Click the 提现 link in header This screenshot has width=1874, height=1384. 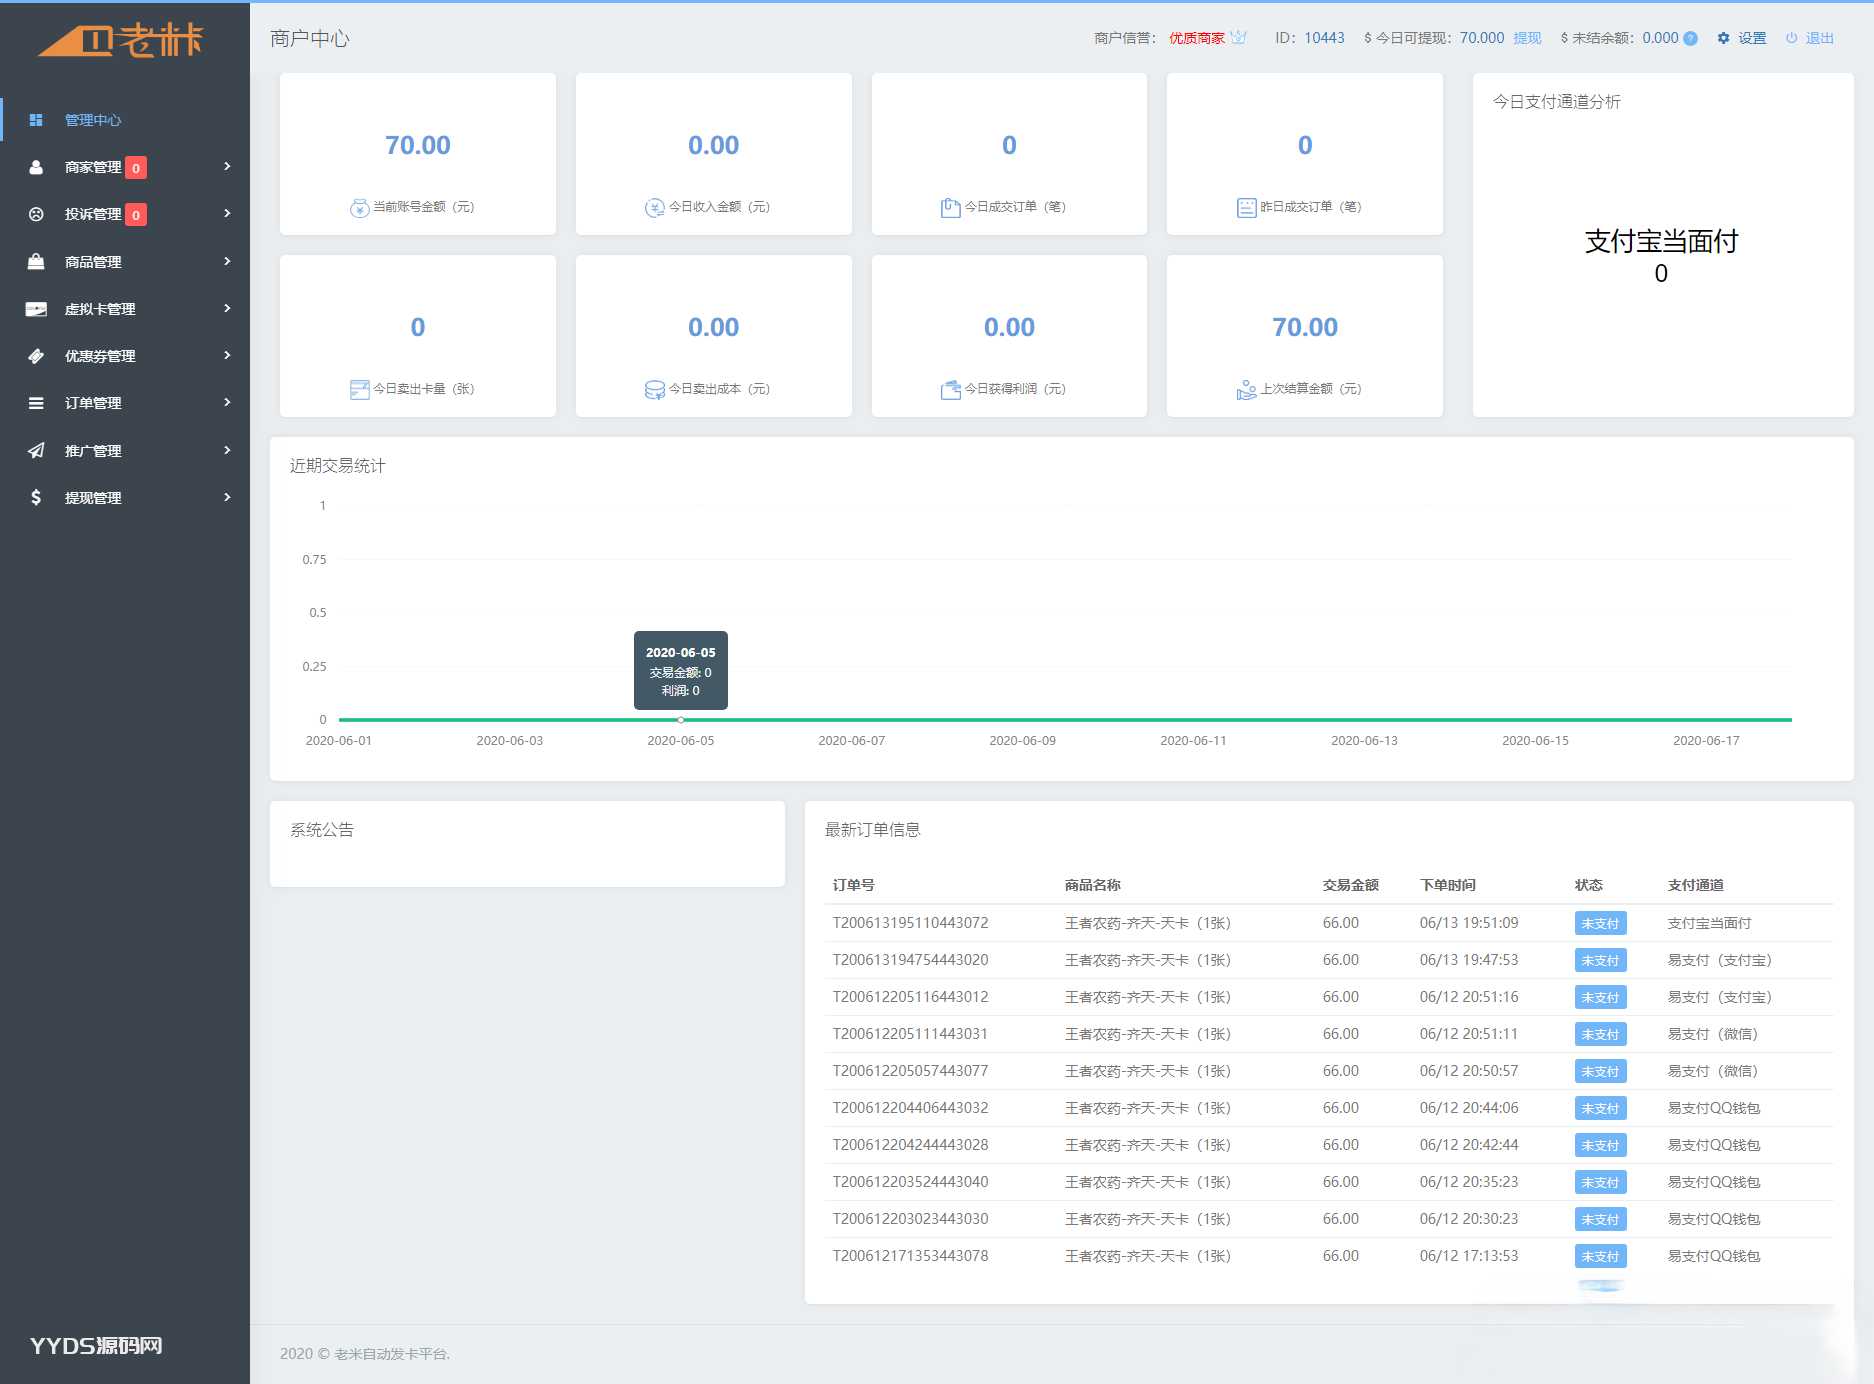pos(1527,38)
